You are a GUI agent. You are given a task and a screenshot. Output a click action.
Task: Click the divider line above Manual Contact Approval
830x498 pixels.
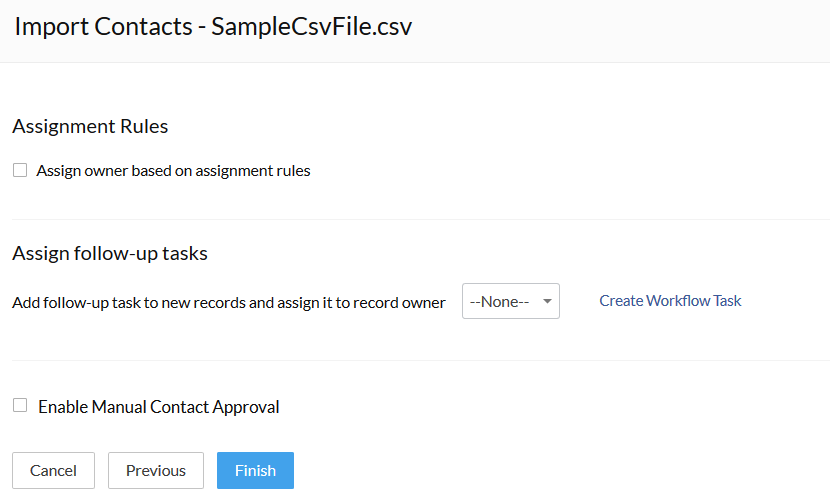point(421,361)
